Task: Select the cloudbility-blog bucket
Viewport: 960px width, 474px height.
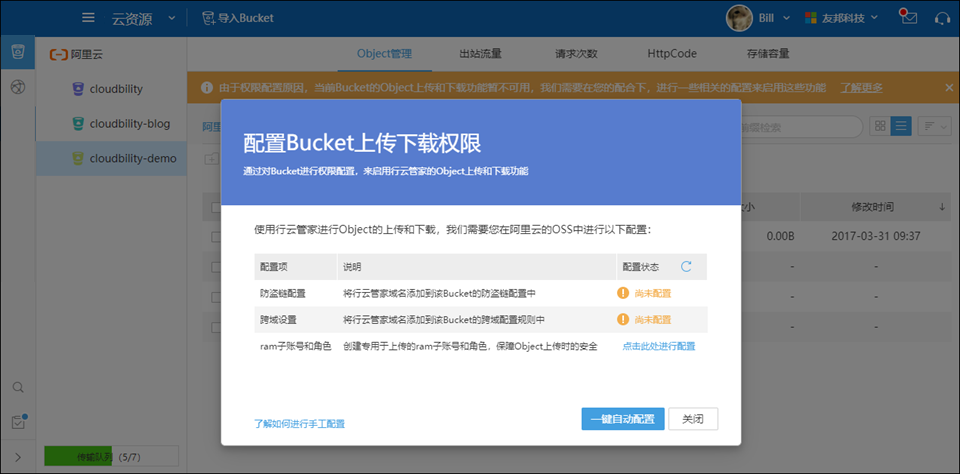Action: [x=129, y=124]
